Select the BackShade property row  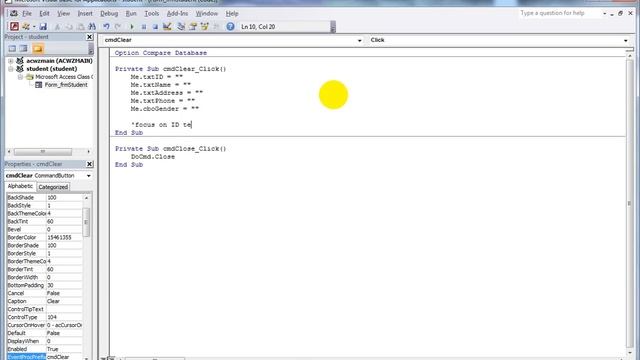(x=44, y=198)
